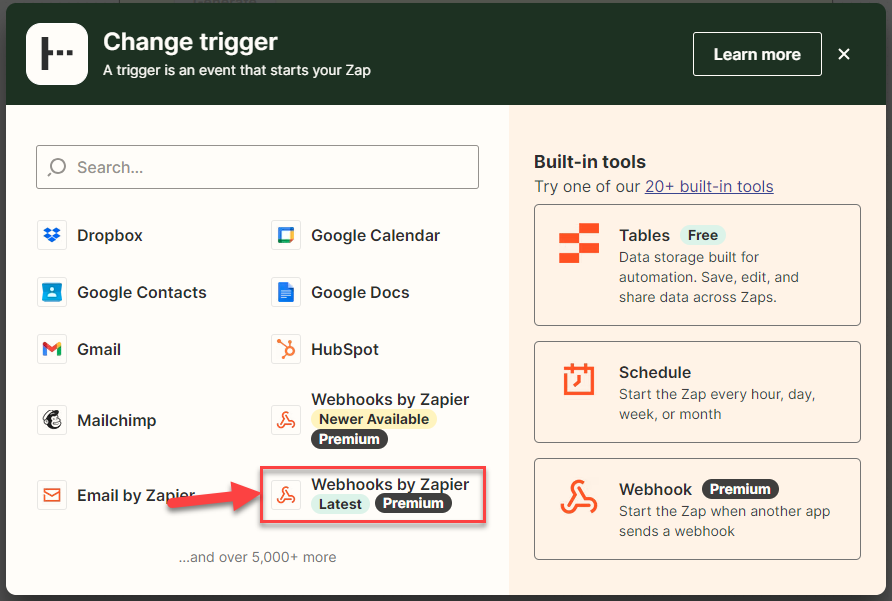Click the Email by Zapier envelope icon
Viewport: 892px width, 601px height.
[x=52, y=495]
